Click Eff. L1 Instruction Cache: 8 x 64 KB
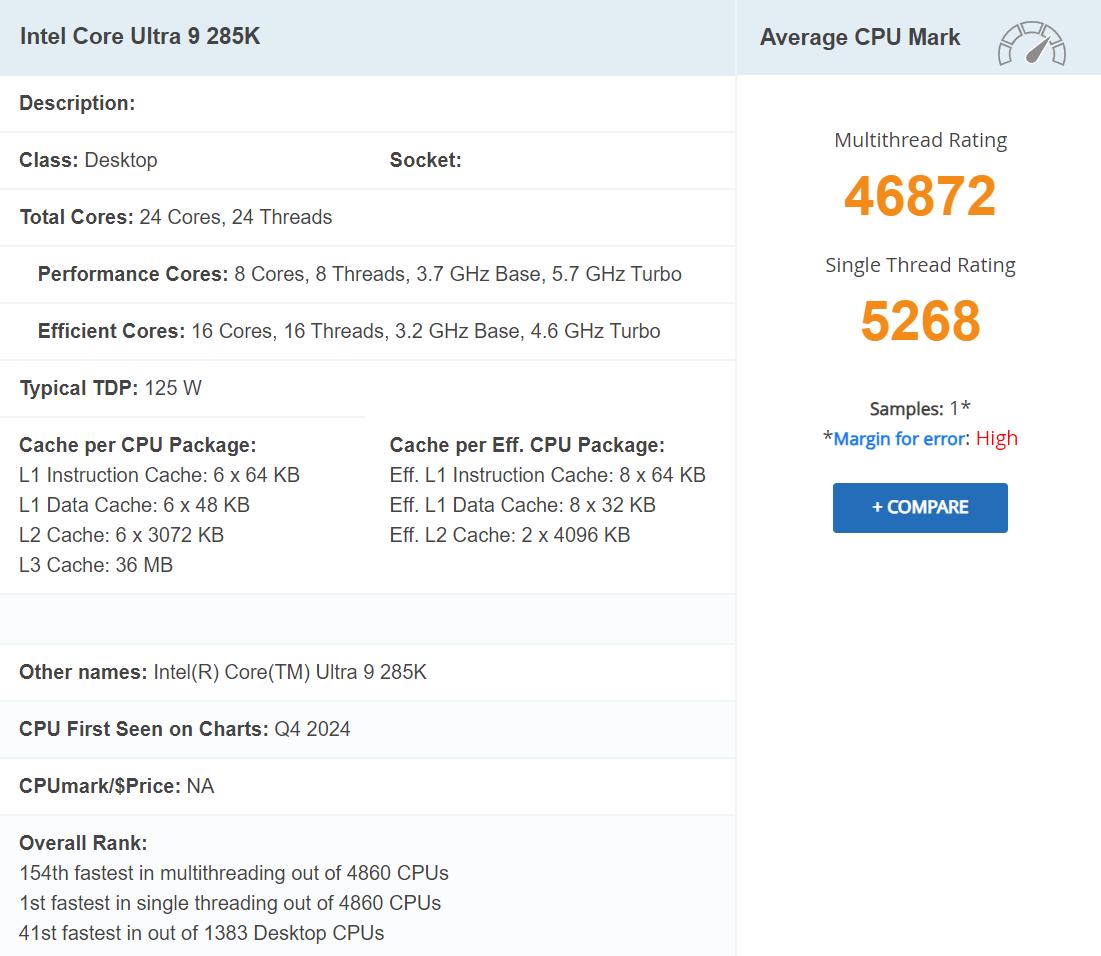The image size is (1101, 956). pyautogui.click(x=548, y=476)
